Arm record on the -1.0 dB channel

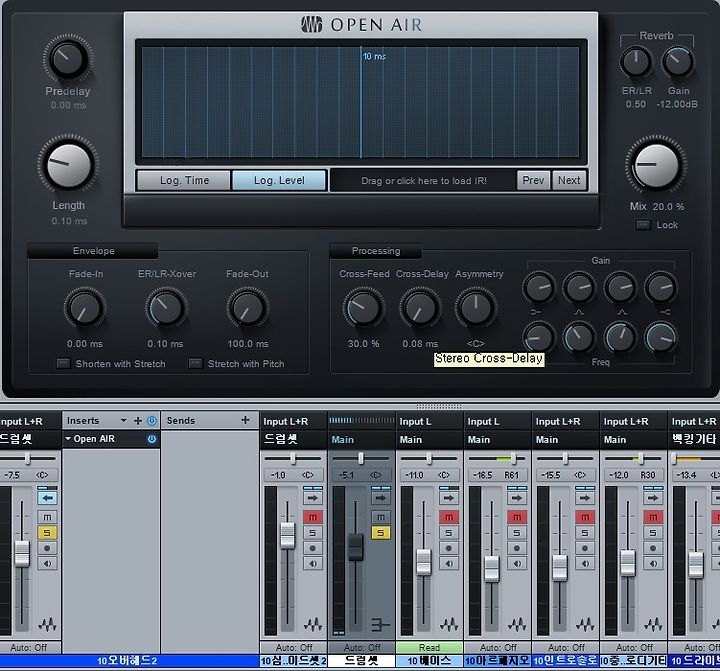click(x=313, y=548)
